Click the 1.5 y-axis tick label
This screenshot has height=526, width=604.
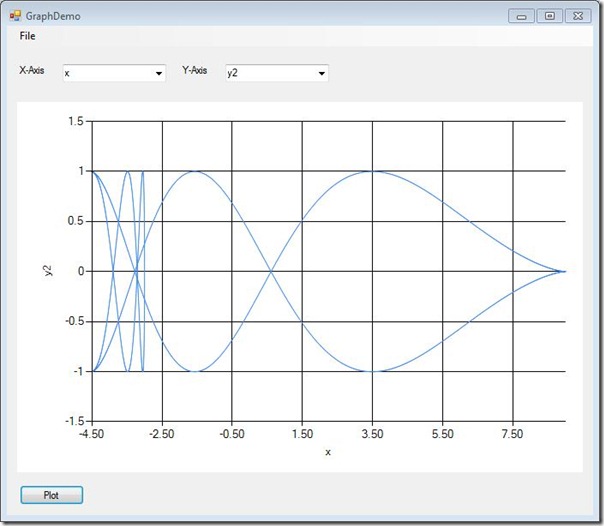coord(76,121)
